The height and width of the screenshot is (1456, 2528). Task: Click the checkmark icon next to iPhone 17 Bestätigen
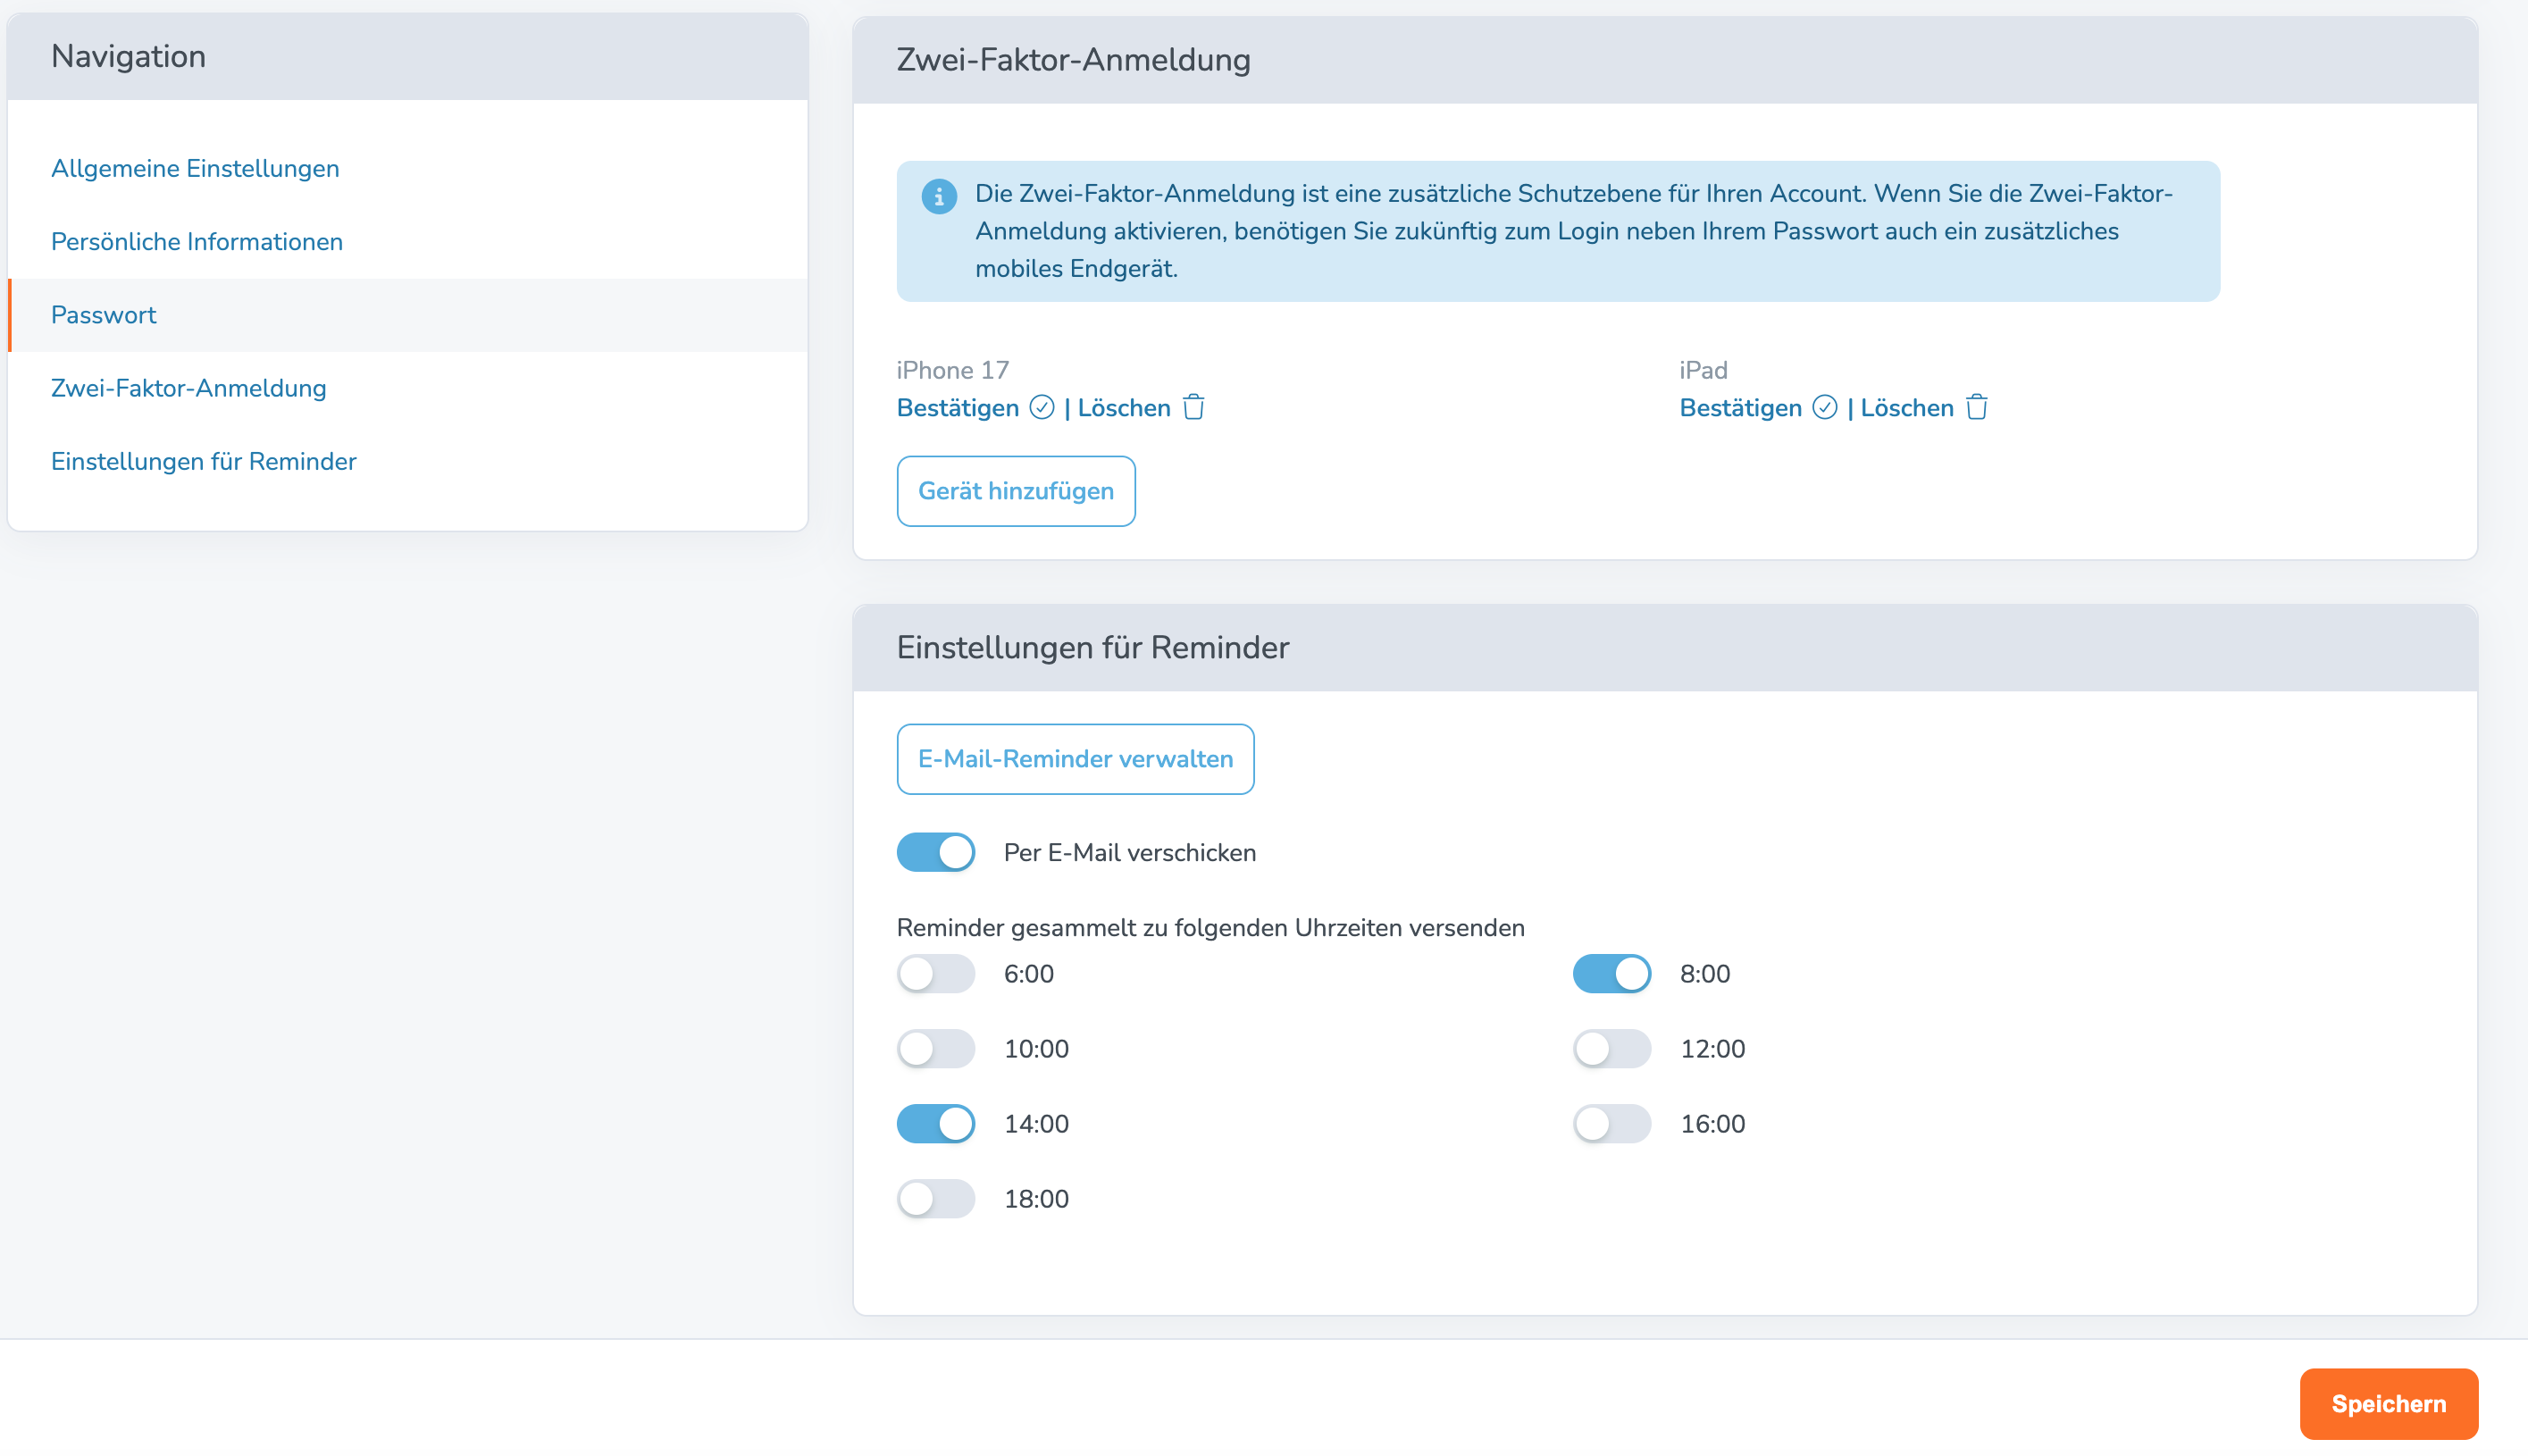[x=1041, y=408]
